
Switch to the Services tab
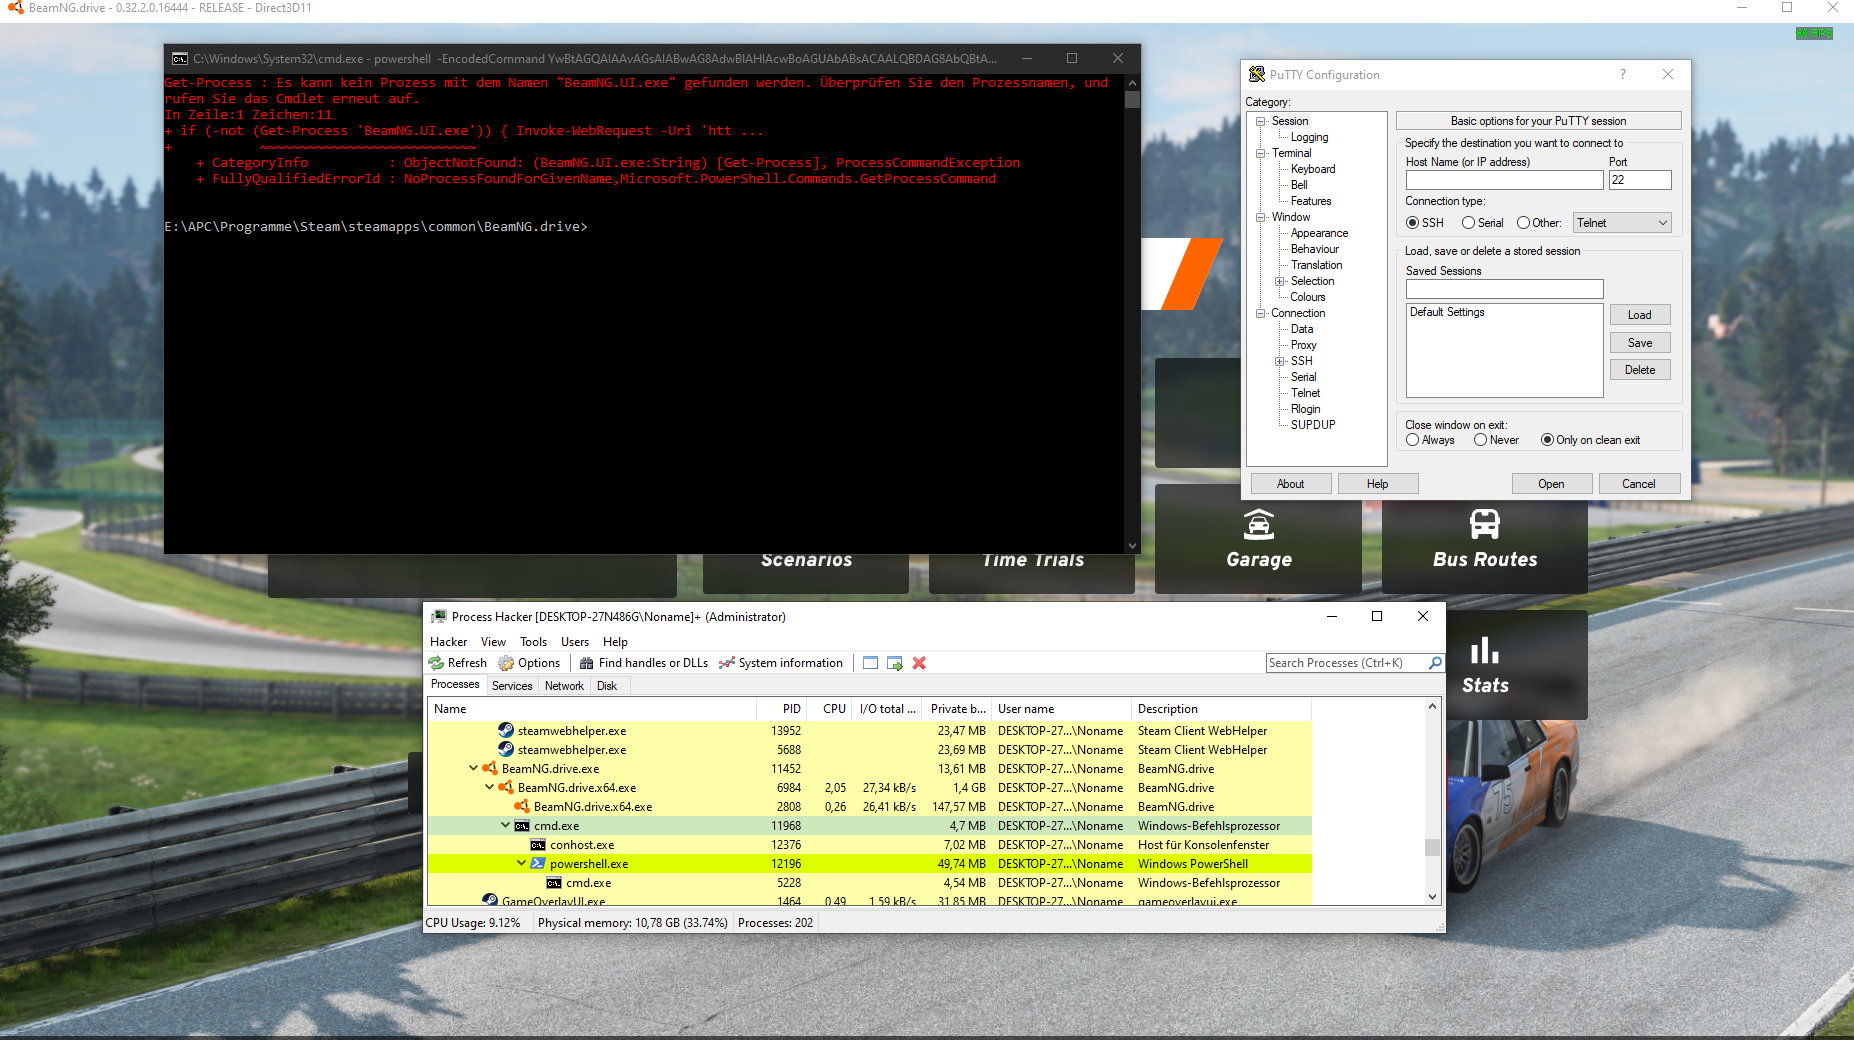(512, 686)
